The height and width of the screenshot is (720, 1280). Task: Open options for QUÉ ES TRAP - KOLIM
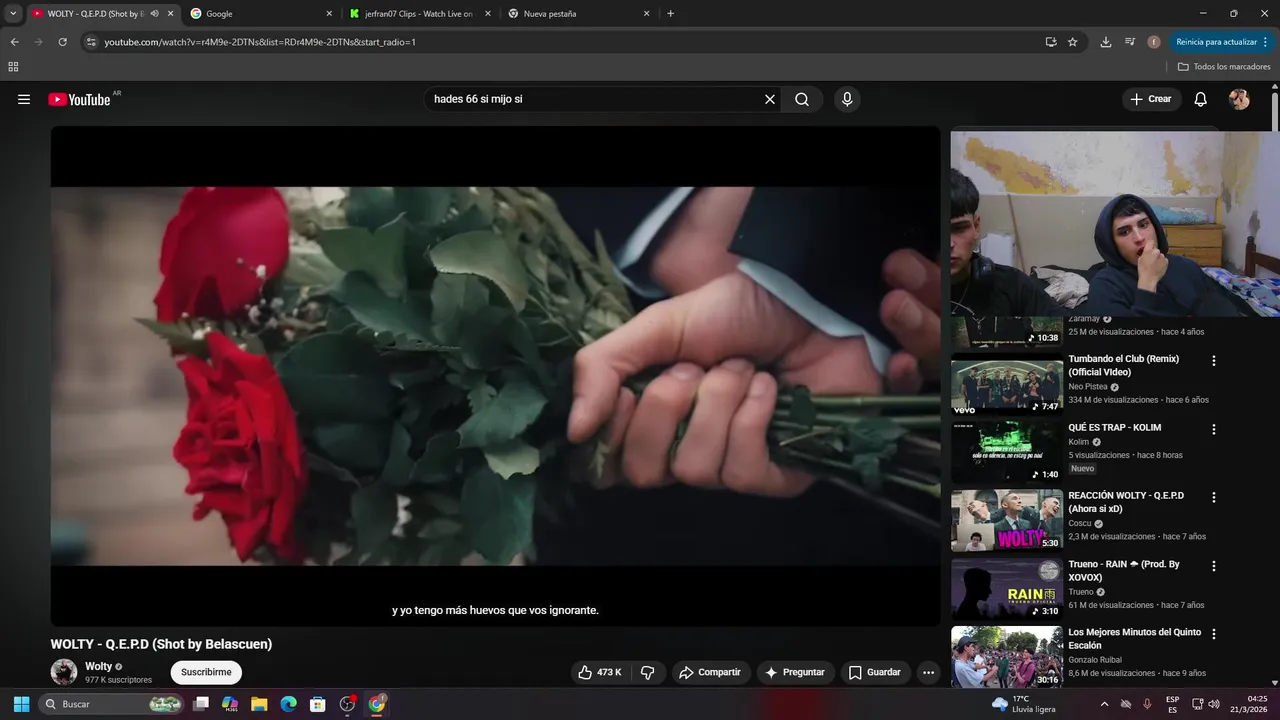pos(1214,429)
